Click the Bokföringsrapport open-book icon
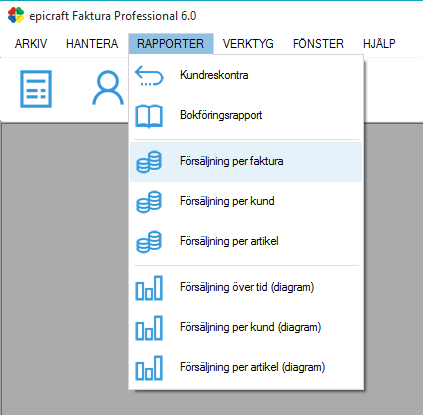This screenshot has height=415, width=423. tap(149, 116)
